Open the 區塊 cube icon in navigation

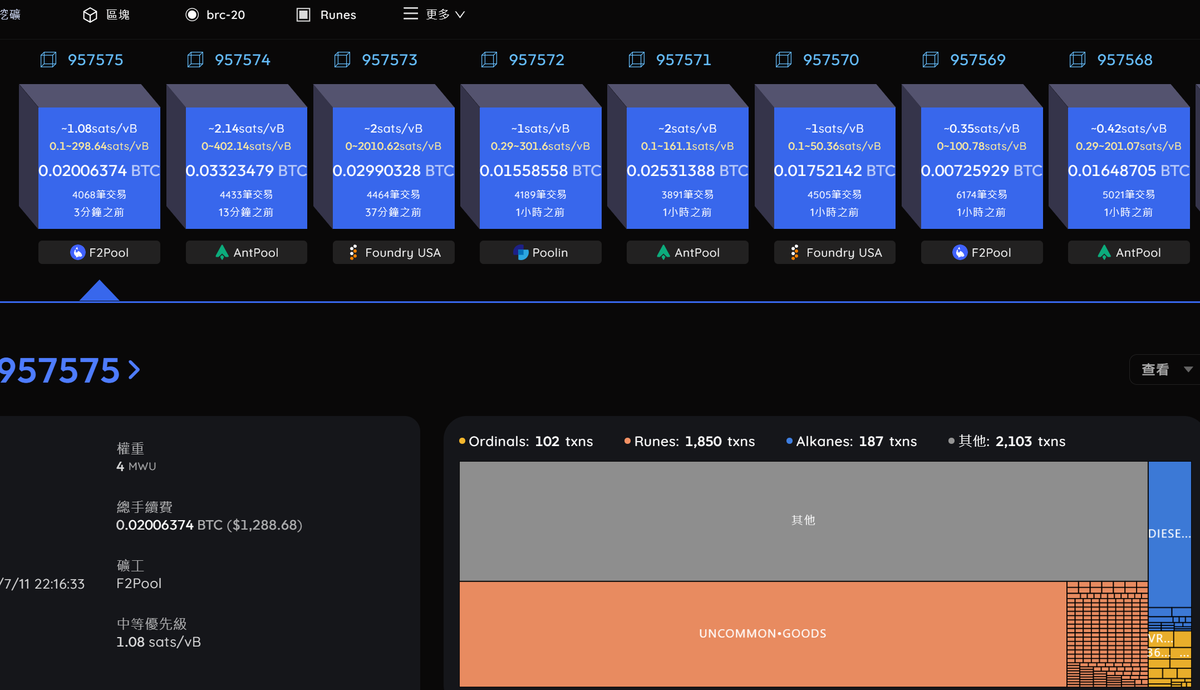click(x=90, y=15)
